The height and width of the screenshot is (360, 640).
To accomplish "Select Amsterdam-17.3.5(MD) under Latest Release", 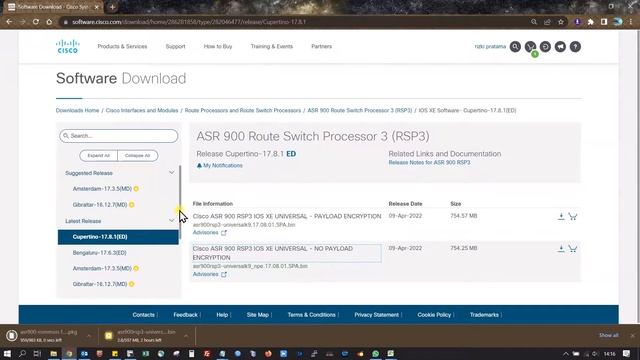I will (x=102, y=269).
